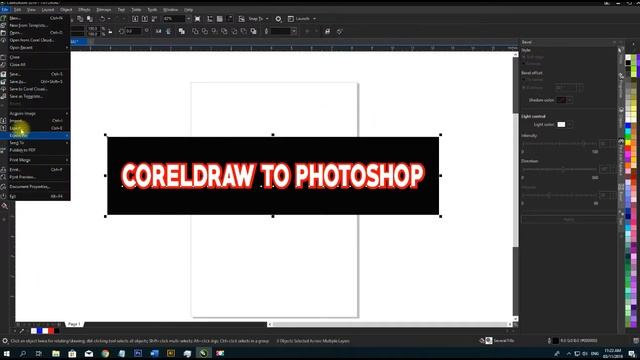Viewport: 640px width, 360px height.
Task: Choose Import in the File menu
Action: pyautogui.click(x=35, y=121)
